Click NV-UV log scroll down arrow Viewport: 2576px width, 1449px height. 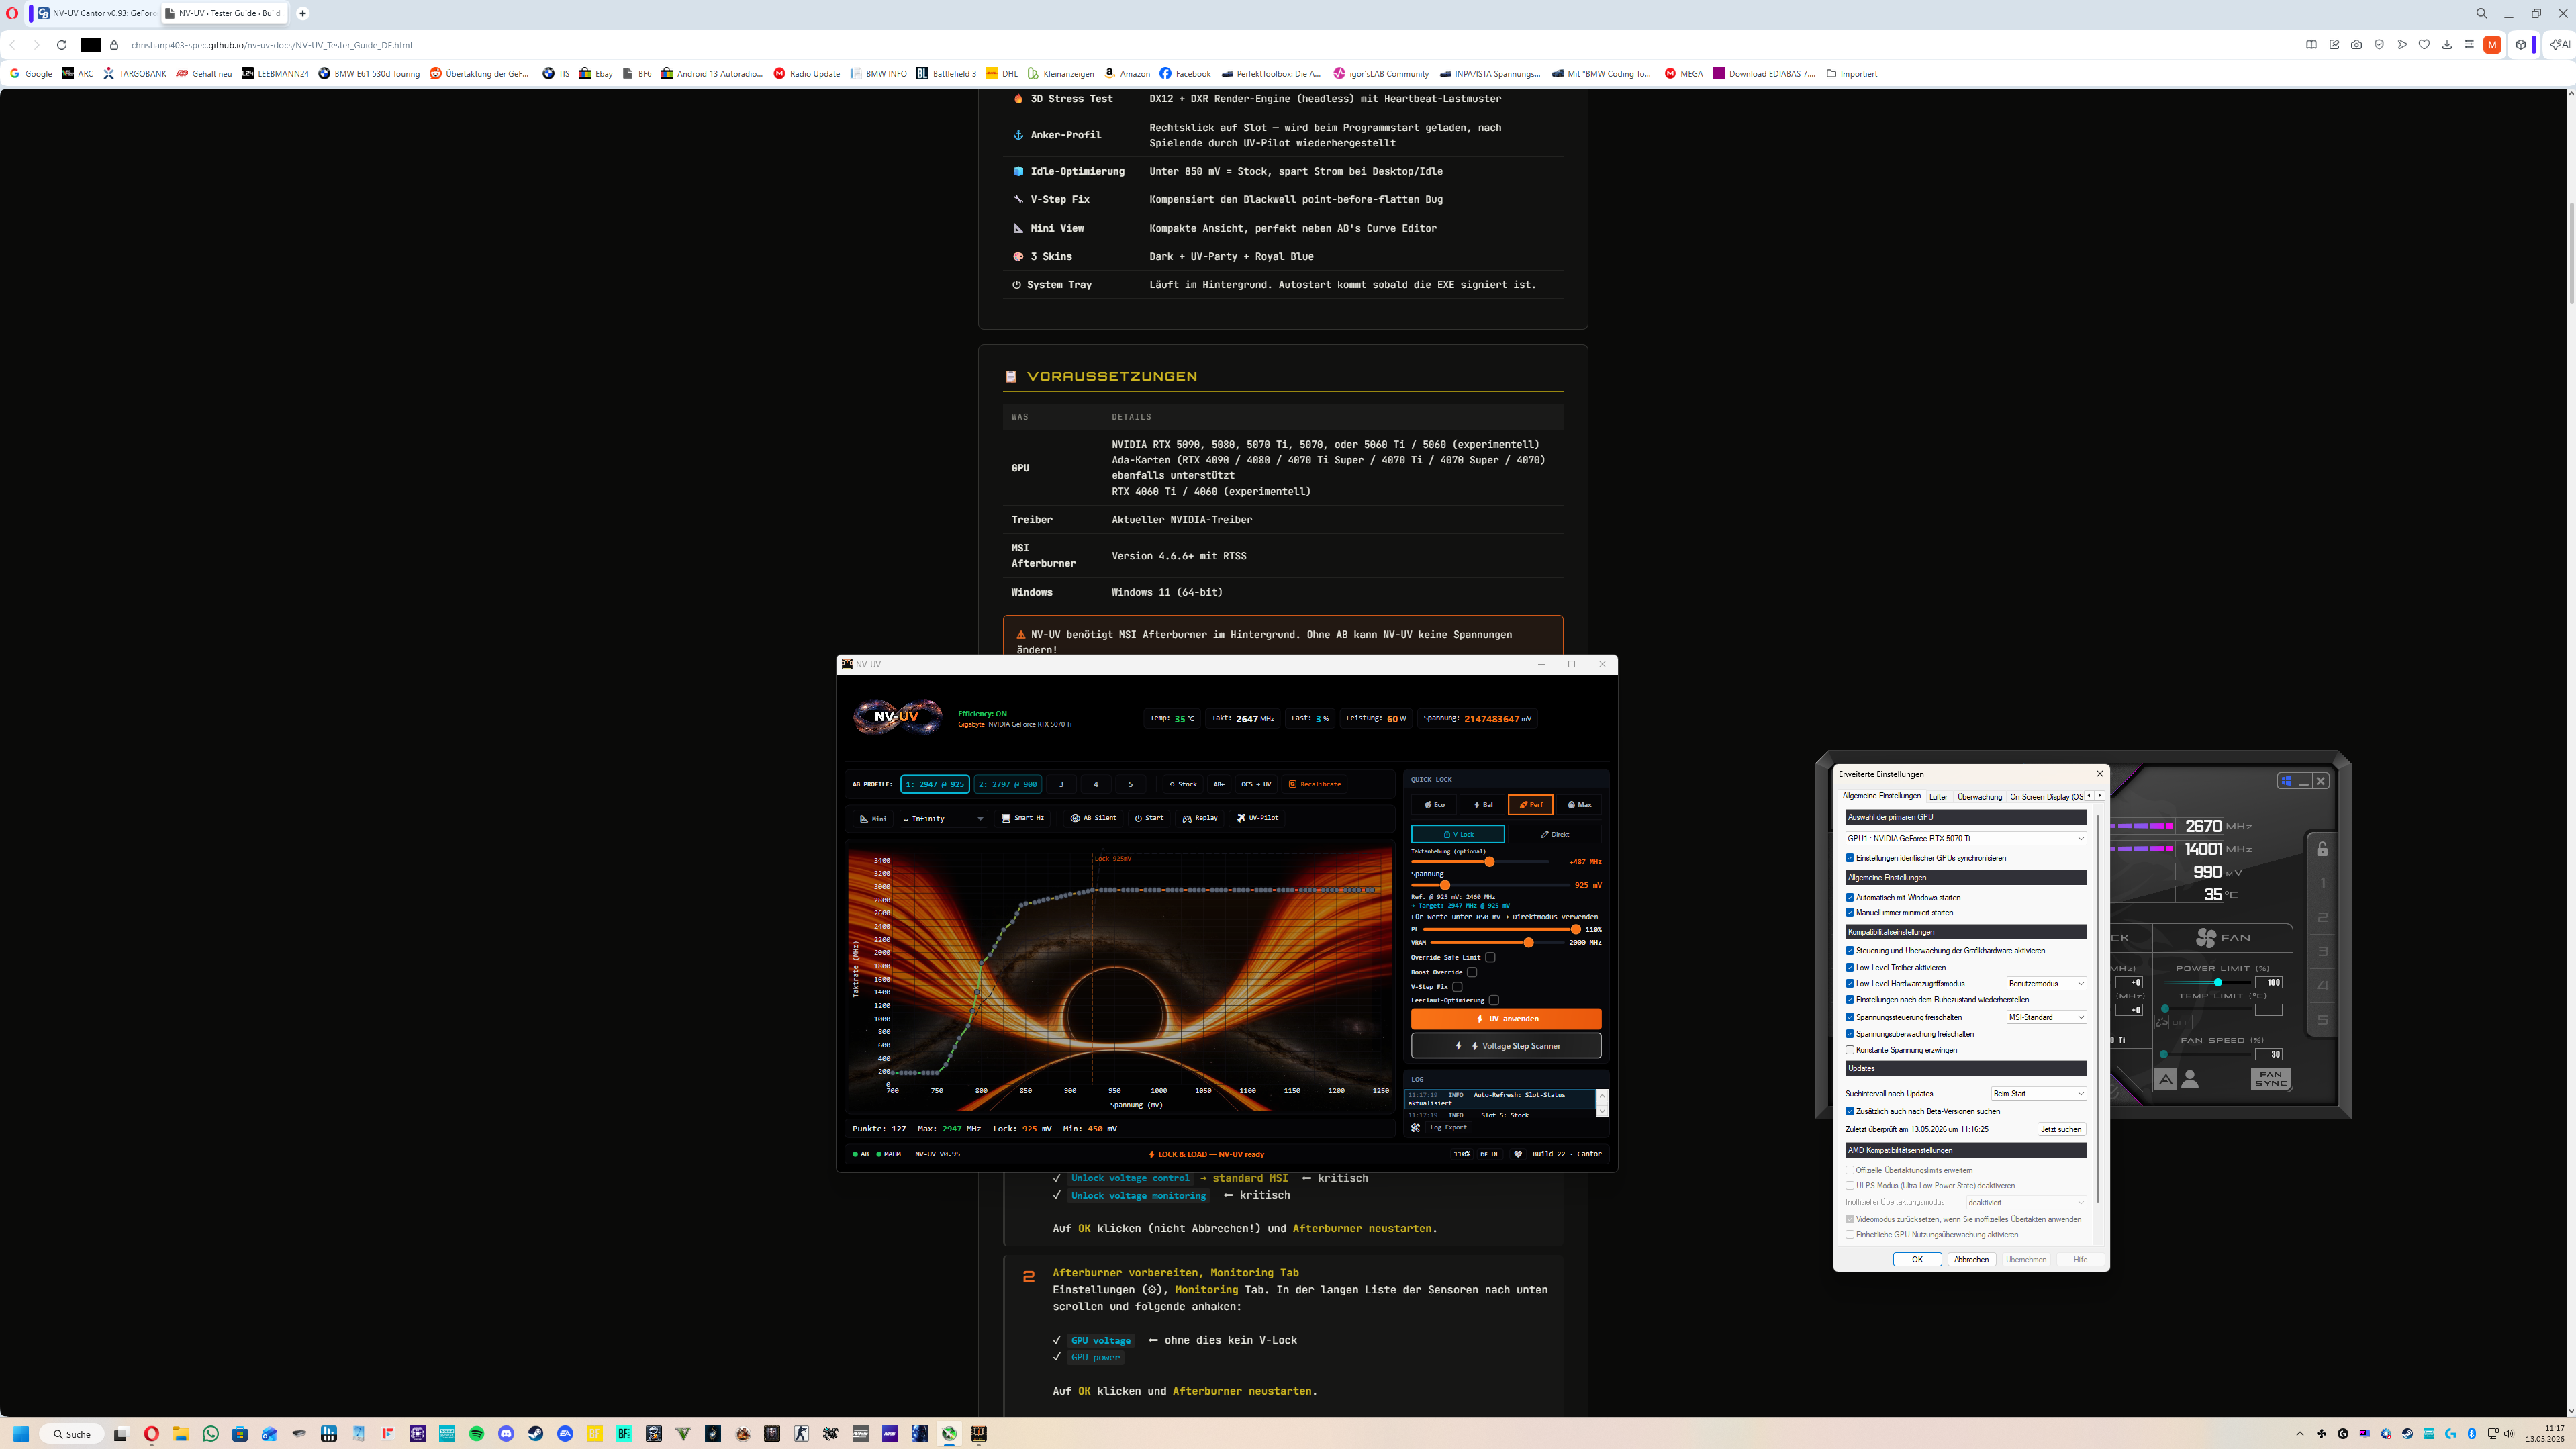coord(1602,1111)
